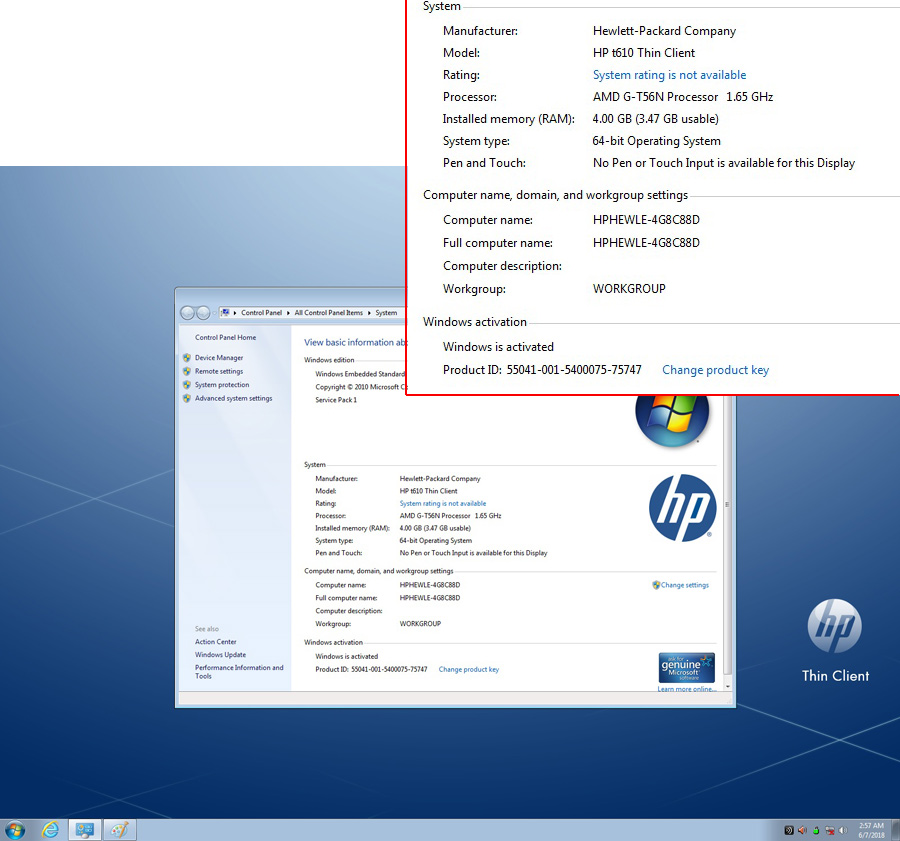This screenshot has height=841, width=900.
Task: Launch Internet Explorer from the taskbar
Action: click(x=51, y=830)
